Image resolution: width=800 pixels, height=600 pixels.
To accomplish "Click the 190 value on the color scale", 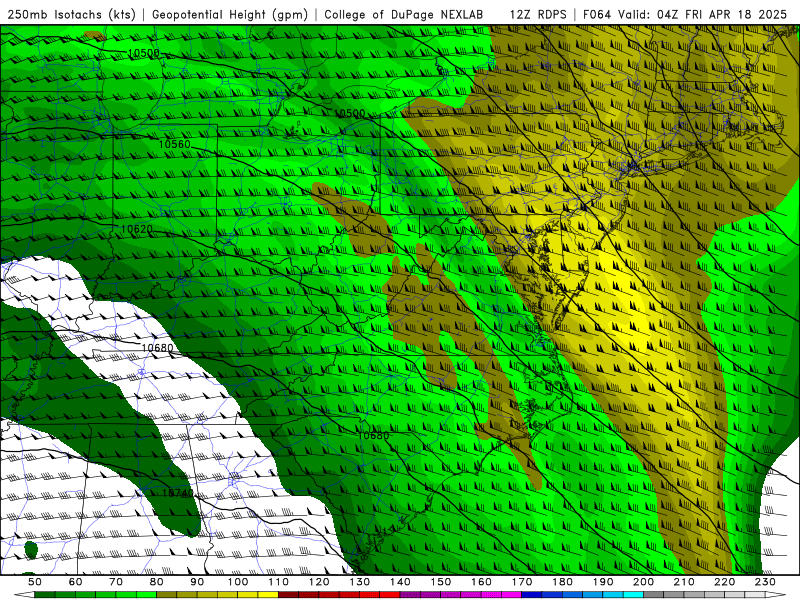I will coord(603,582).
